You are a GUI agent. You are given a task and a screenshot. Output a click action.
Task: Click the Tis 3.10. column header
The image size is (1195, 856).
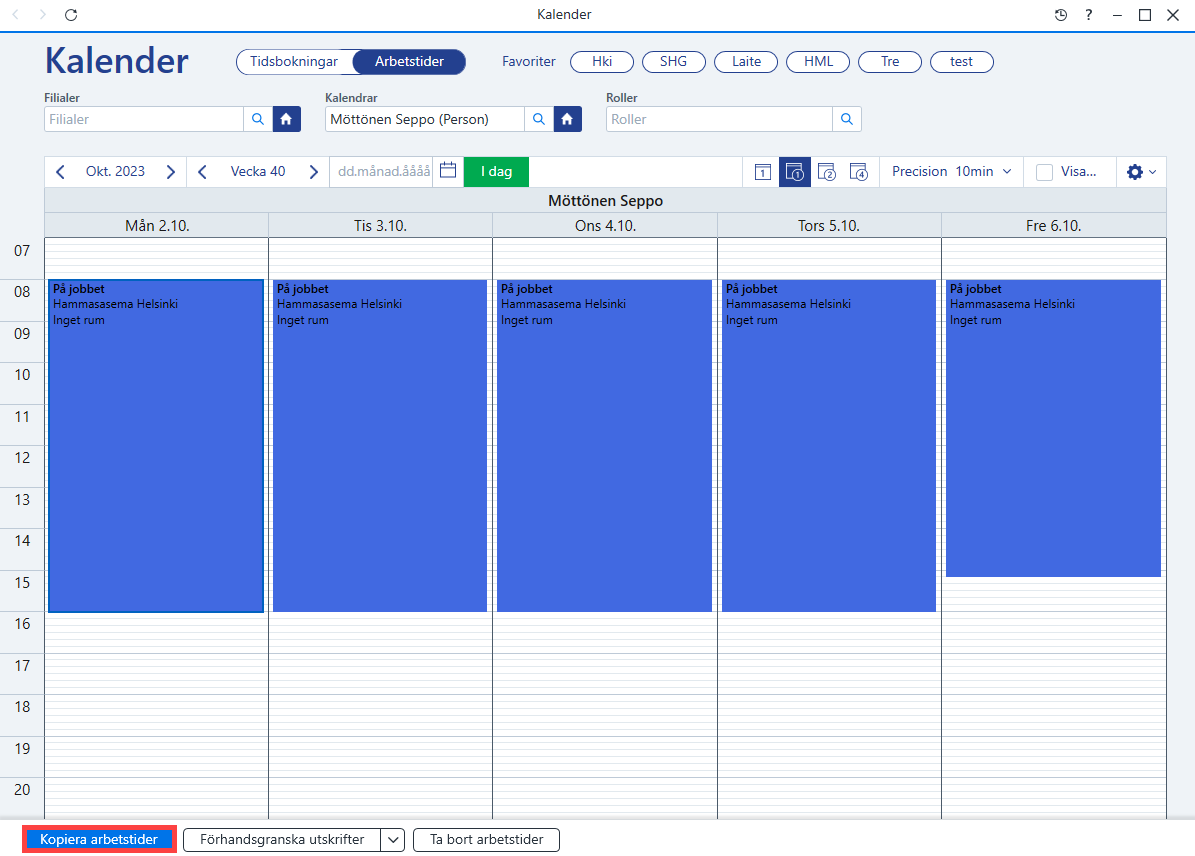380,226
